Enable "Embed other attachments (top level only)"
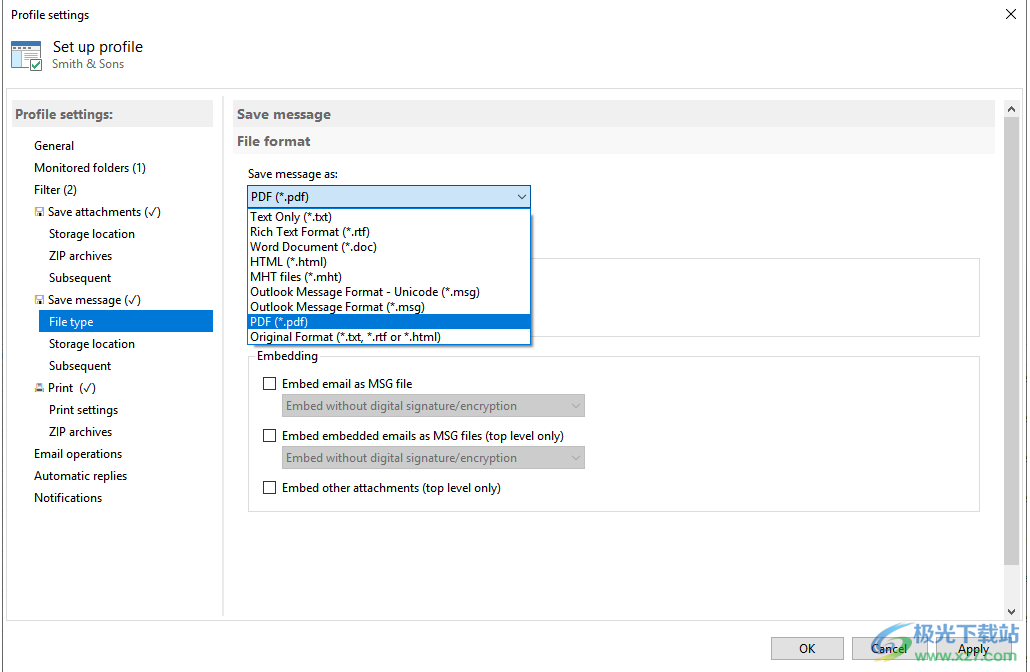Screen dimensions: 1030x672 point(269,487)
